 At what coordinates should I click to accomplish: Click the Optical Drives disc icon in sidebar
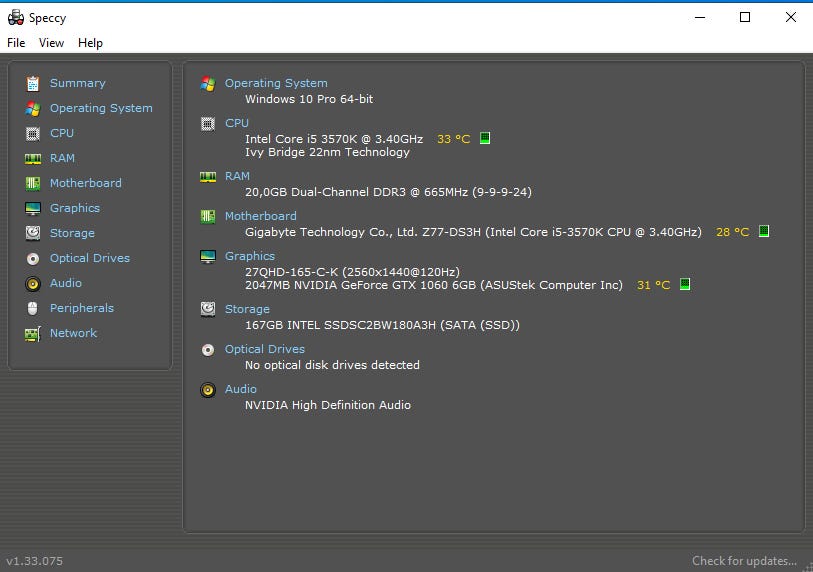[33, 258]
